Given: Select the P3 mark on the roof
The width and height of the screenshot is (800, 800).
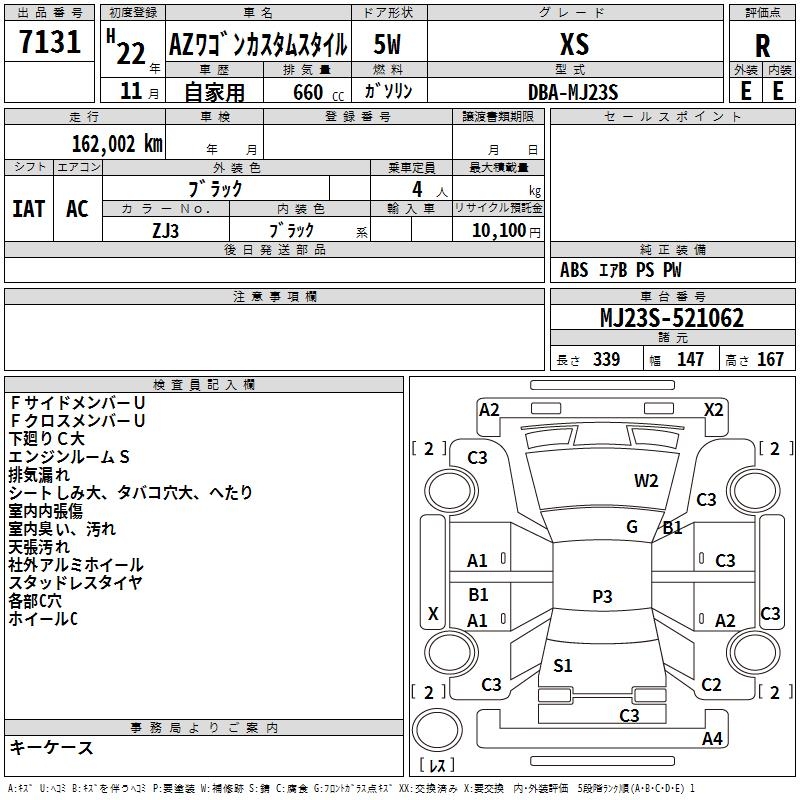Looking at the screenshot, I should click(602, 596).
